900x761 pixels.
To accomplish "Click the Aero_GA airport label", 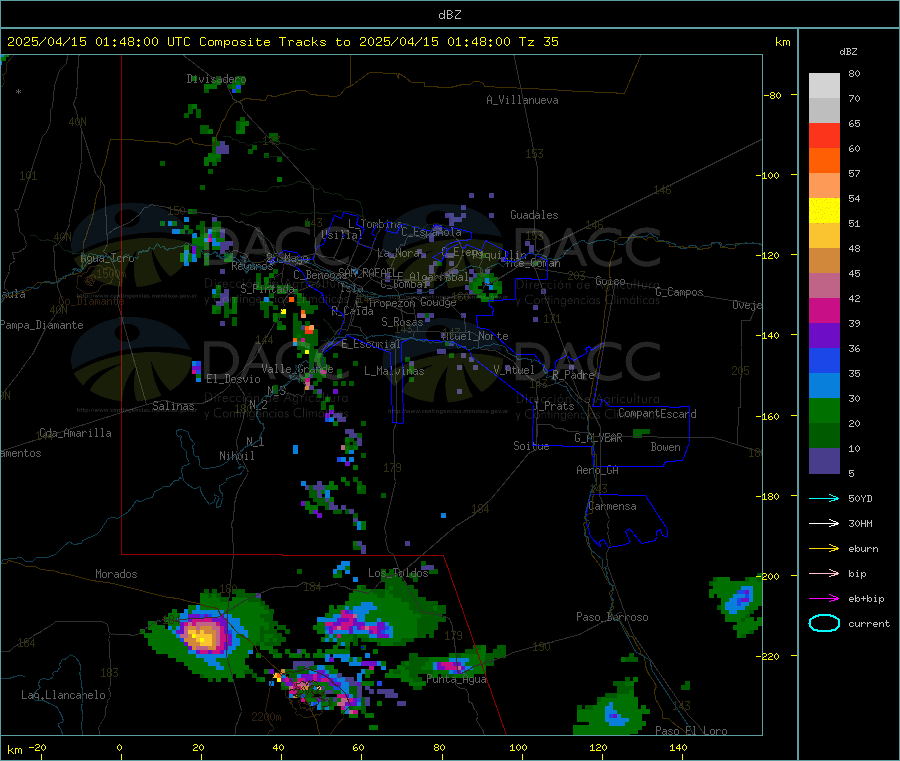I will (598, 470).
